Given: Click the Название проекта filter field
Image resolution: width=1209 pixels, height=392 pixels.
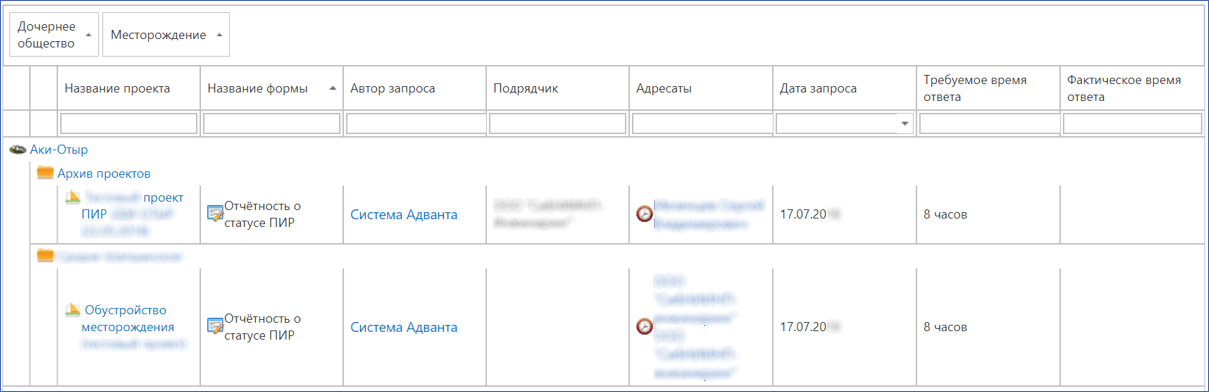Looking at the screenshot, I should (129, 124).
